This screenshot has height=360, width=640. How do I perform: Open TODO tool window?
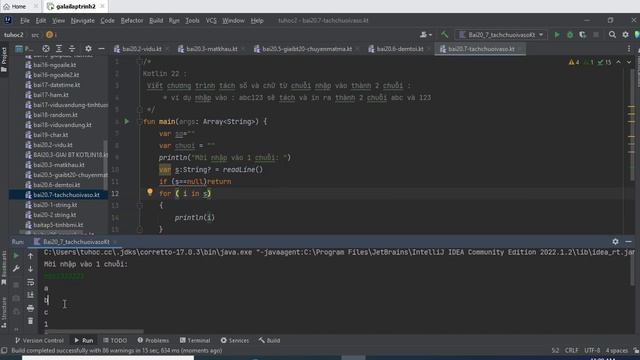click(115, 340)
